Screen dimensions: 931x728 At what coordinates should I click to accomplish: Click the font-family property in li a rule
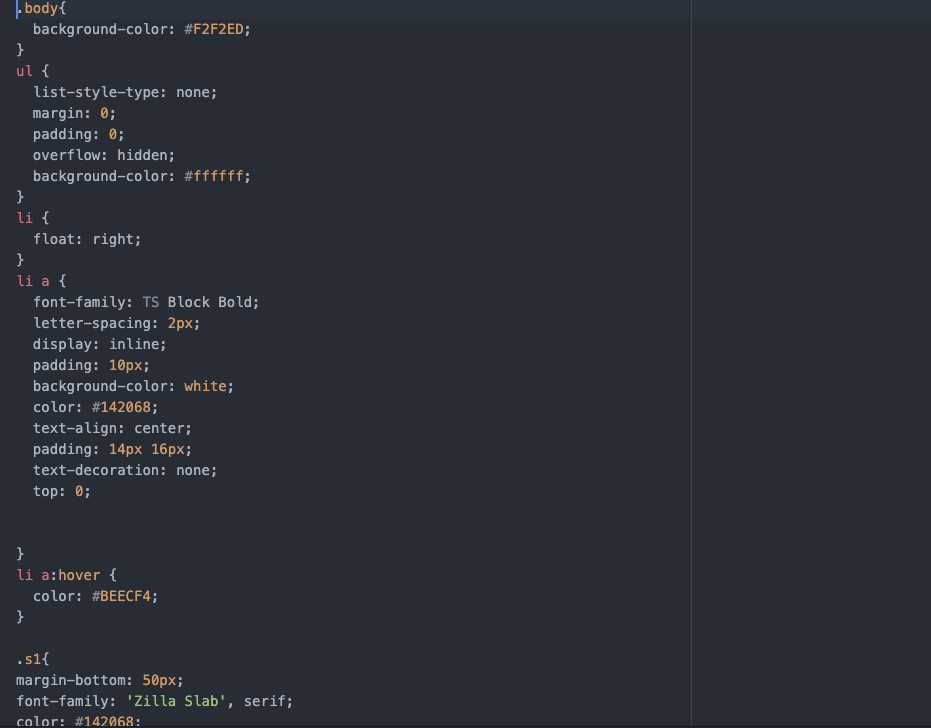click(x=79, y=302)
